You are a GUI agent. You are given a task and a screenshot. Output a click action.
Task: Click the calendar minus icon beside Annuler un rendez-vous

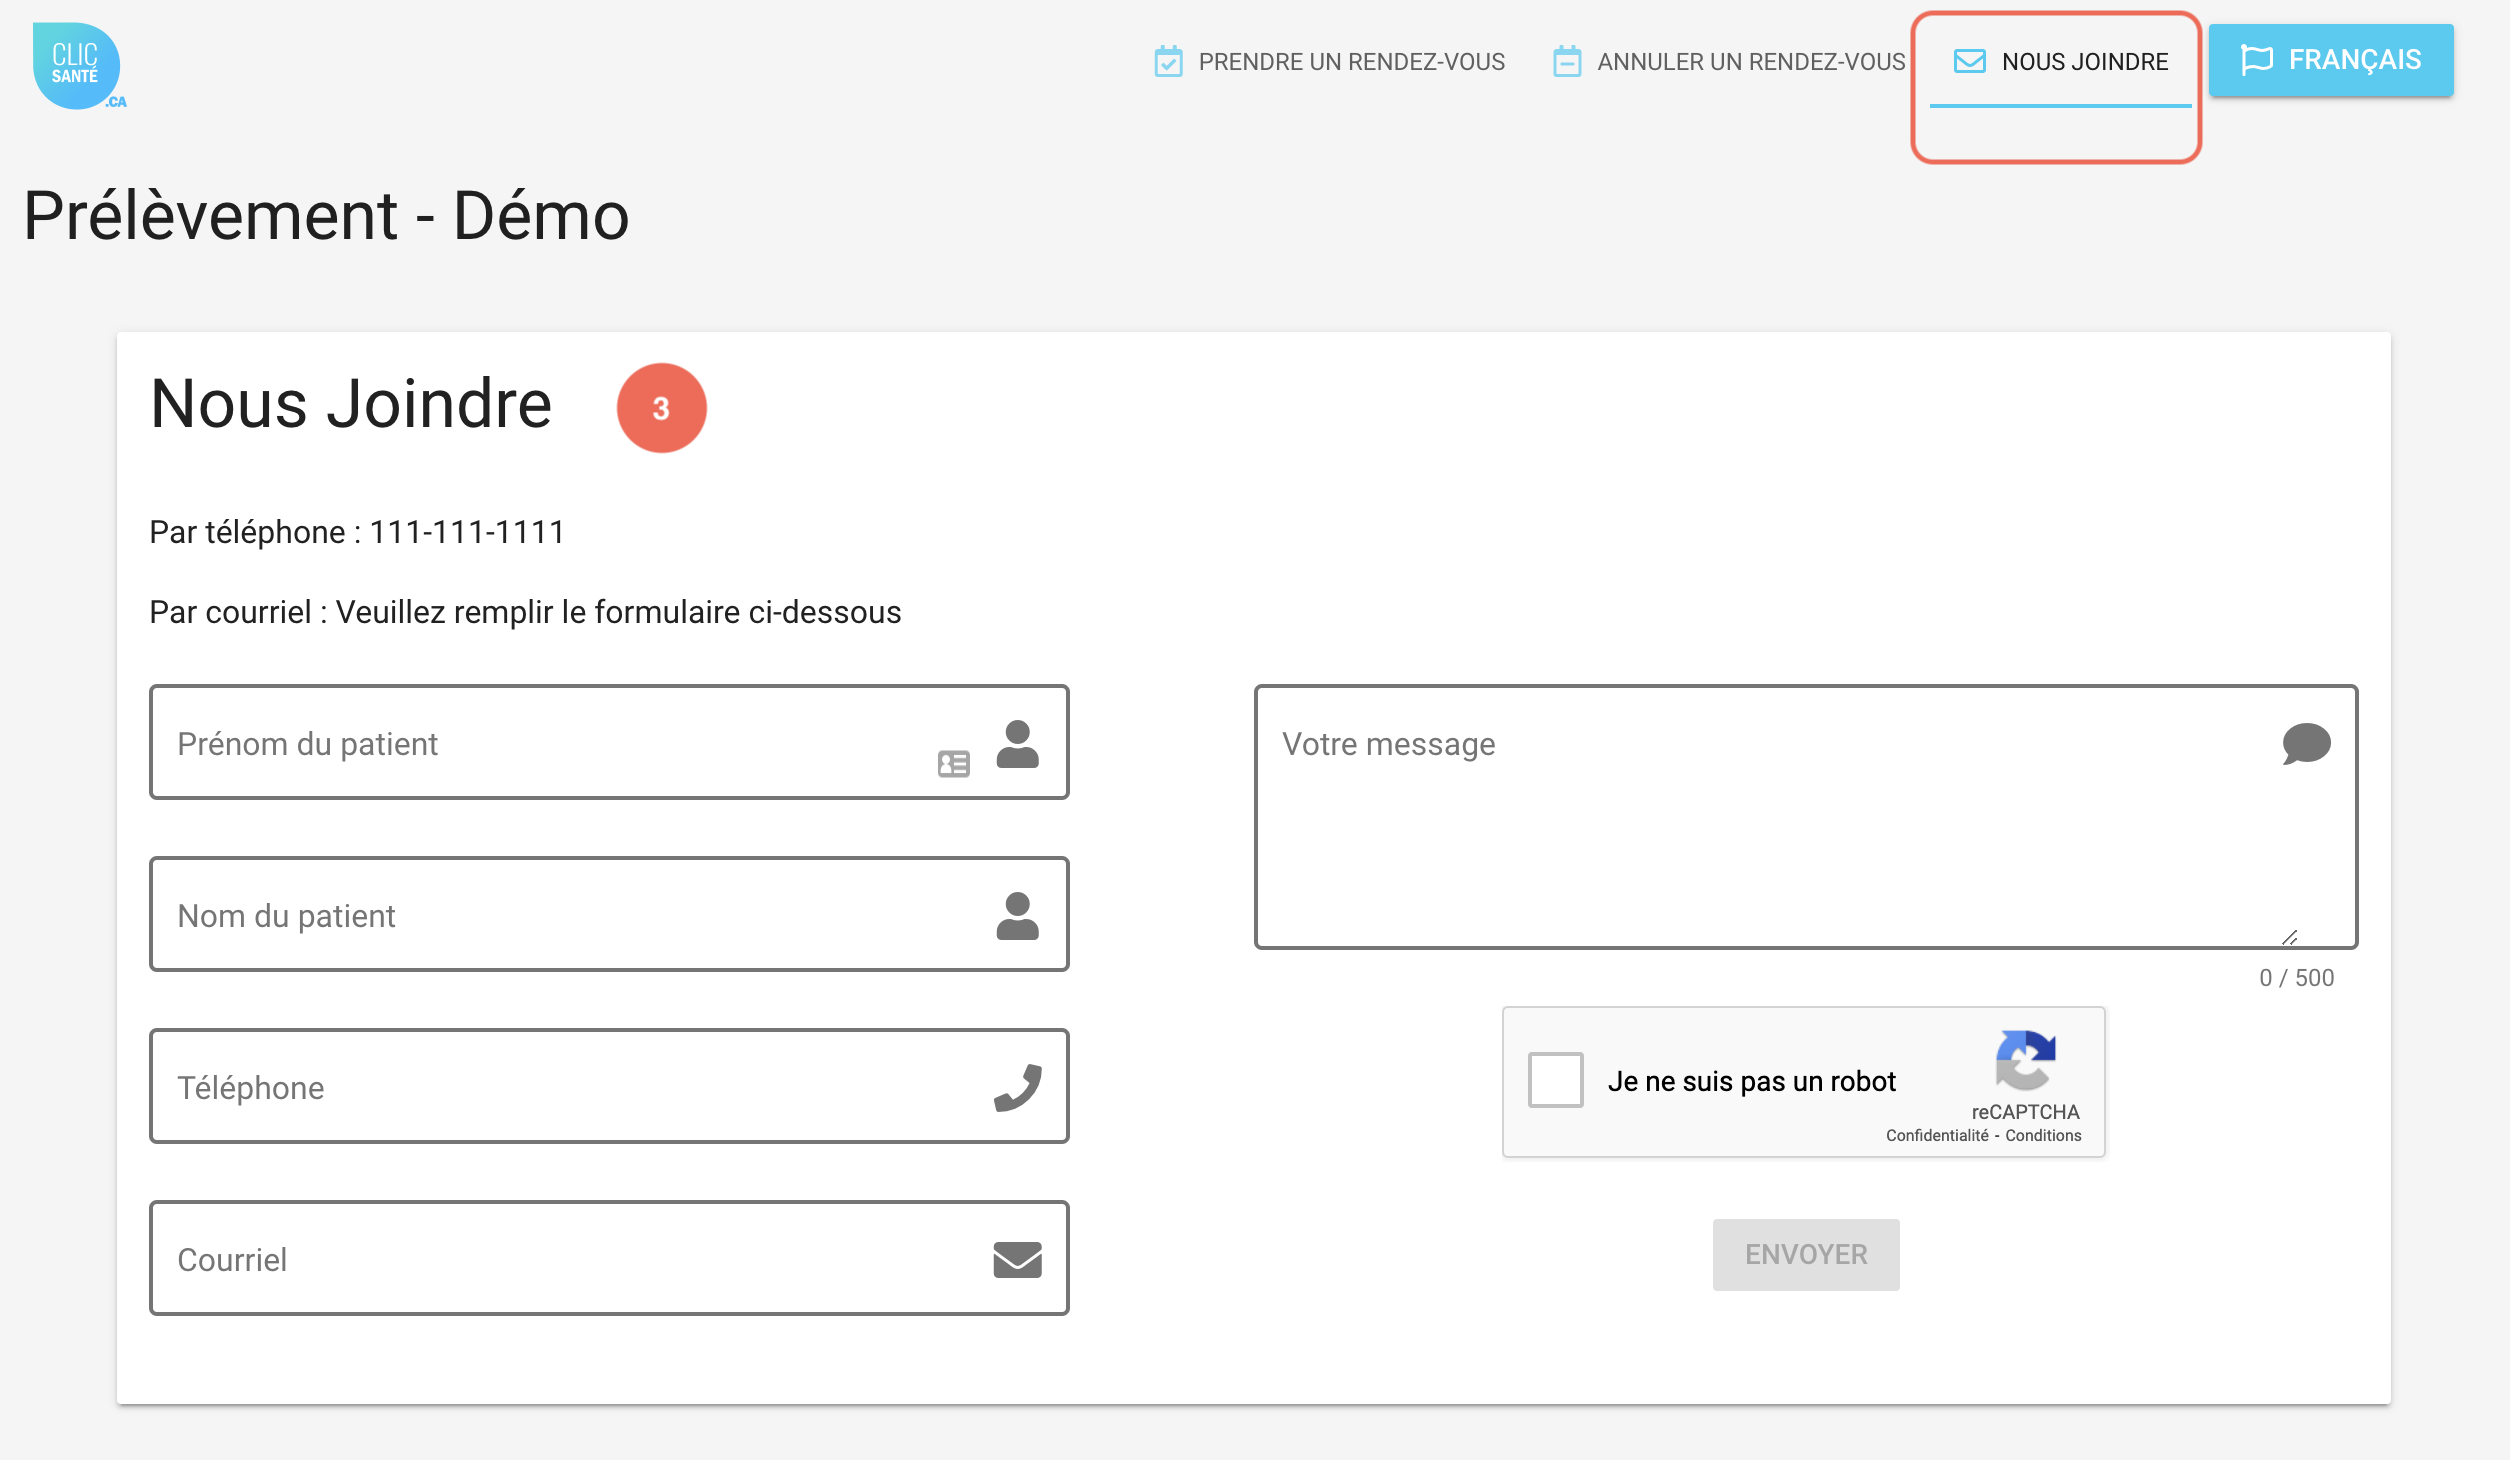pyautogui.click(x=1567, y=62)
